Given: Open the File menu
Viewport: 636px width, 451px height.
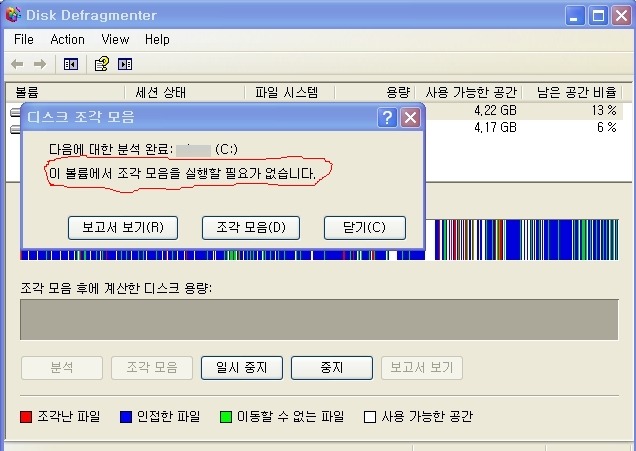Looking at the screenshot, I should pos(24,39).
